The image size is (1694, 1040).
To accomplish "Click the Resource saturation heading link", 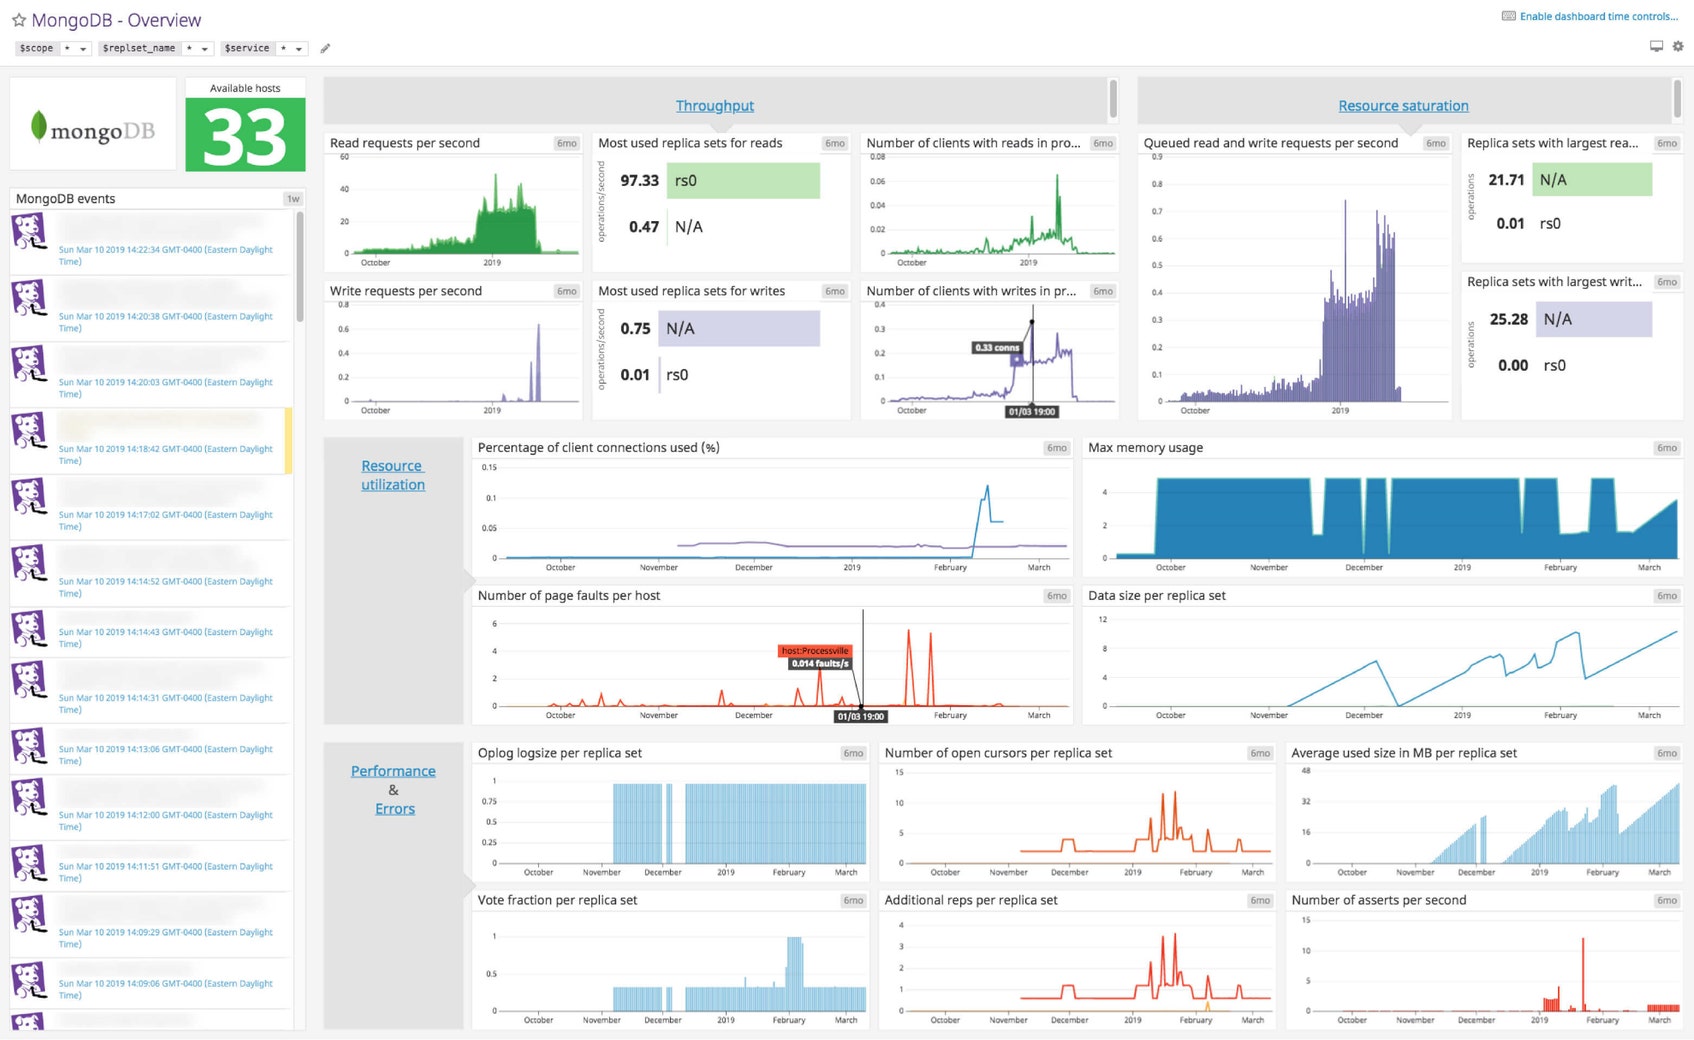I will point(1403,105).
